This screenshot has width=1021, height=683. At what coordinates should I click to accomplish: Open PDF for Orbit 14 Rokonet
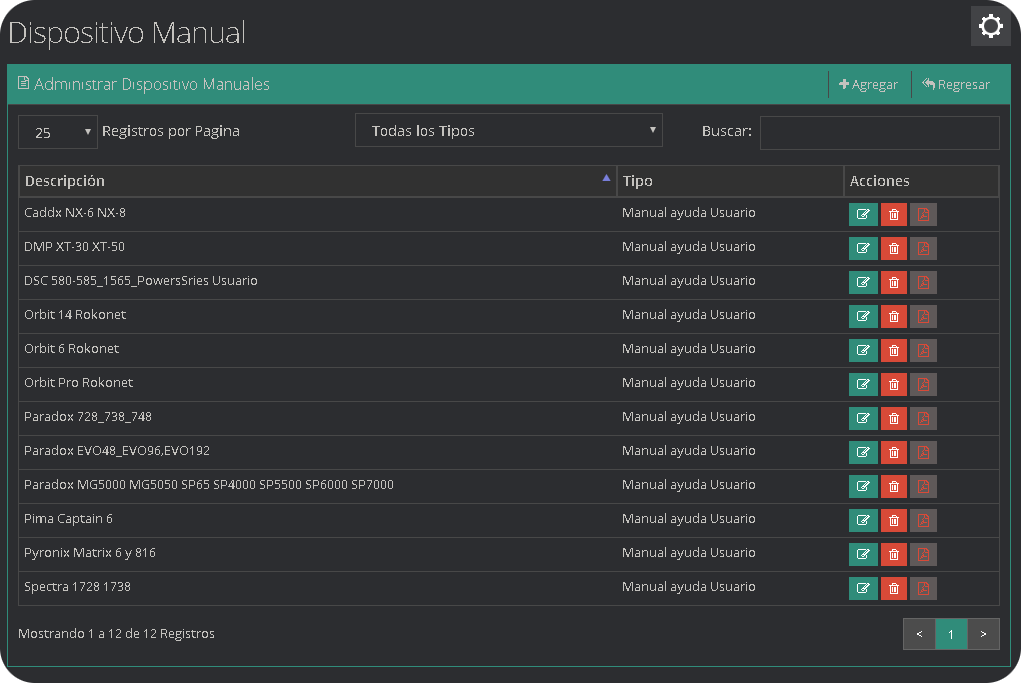click(x=923, y=317)
